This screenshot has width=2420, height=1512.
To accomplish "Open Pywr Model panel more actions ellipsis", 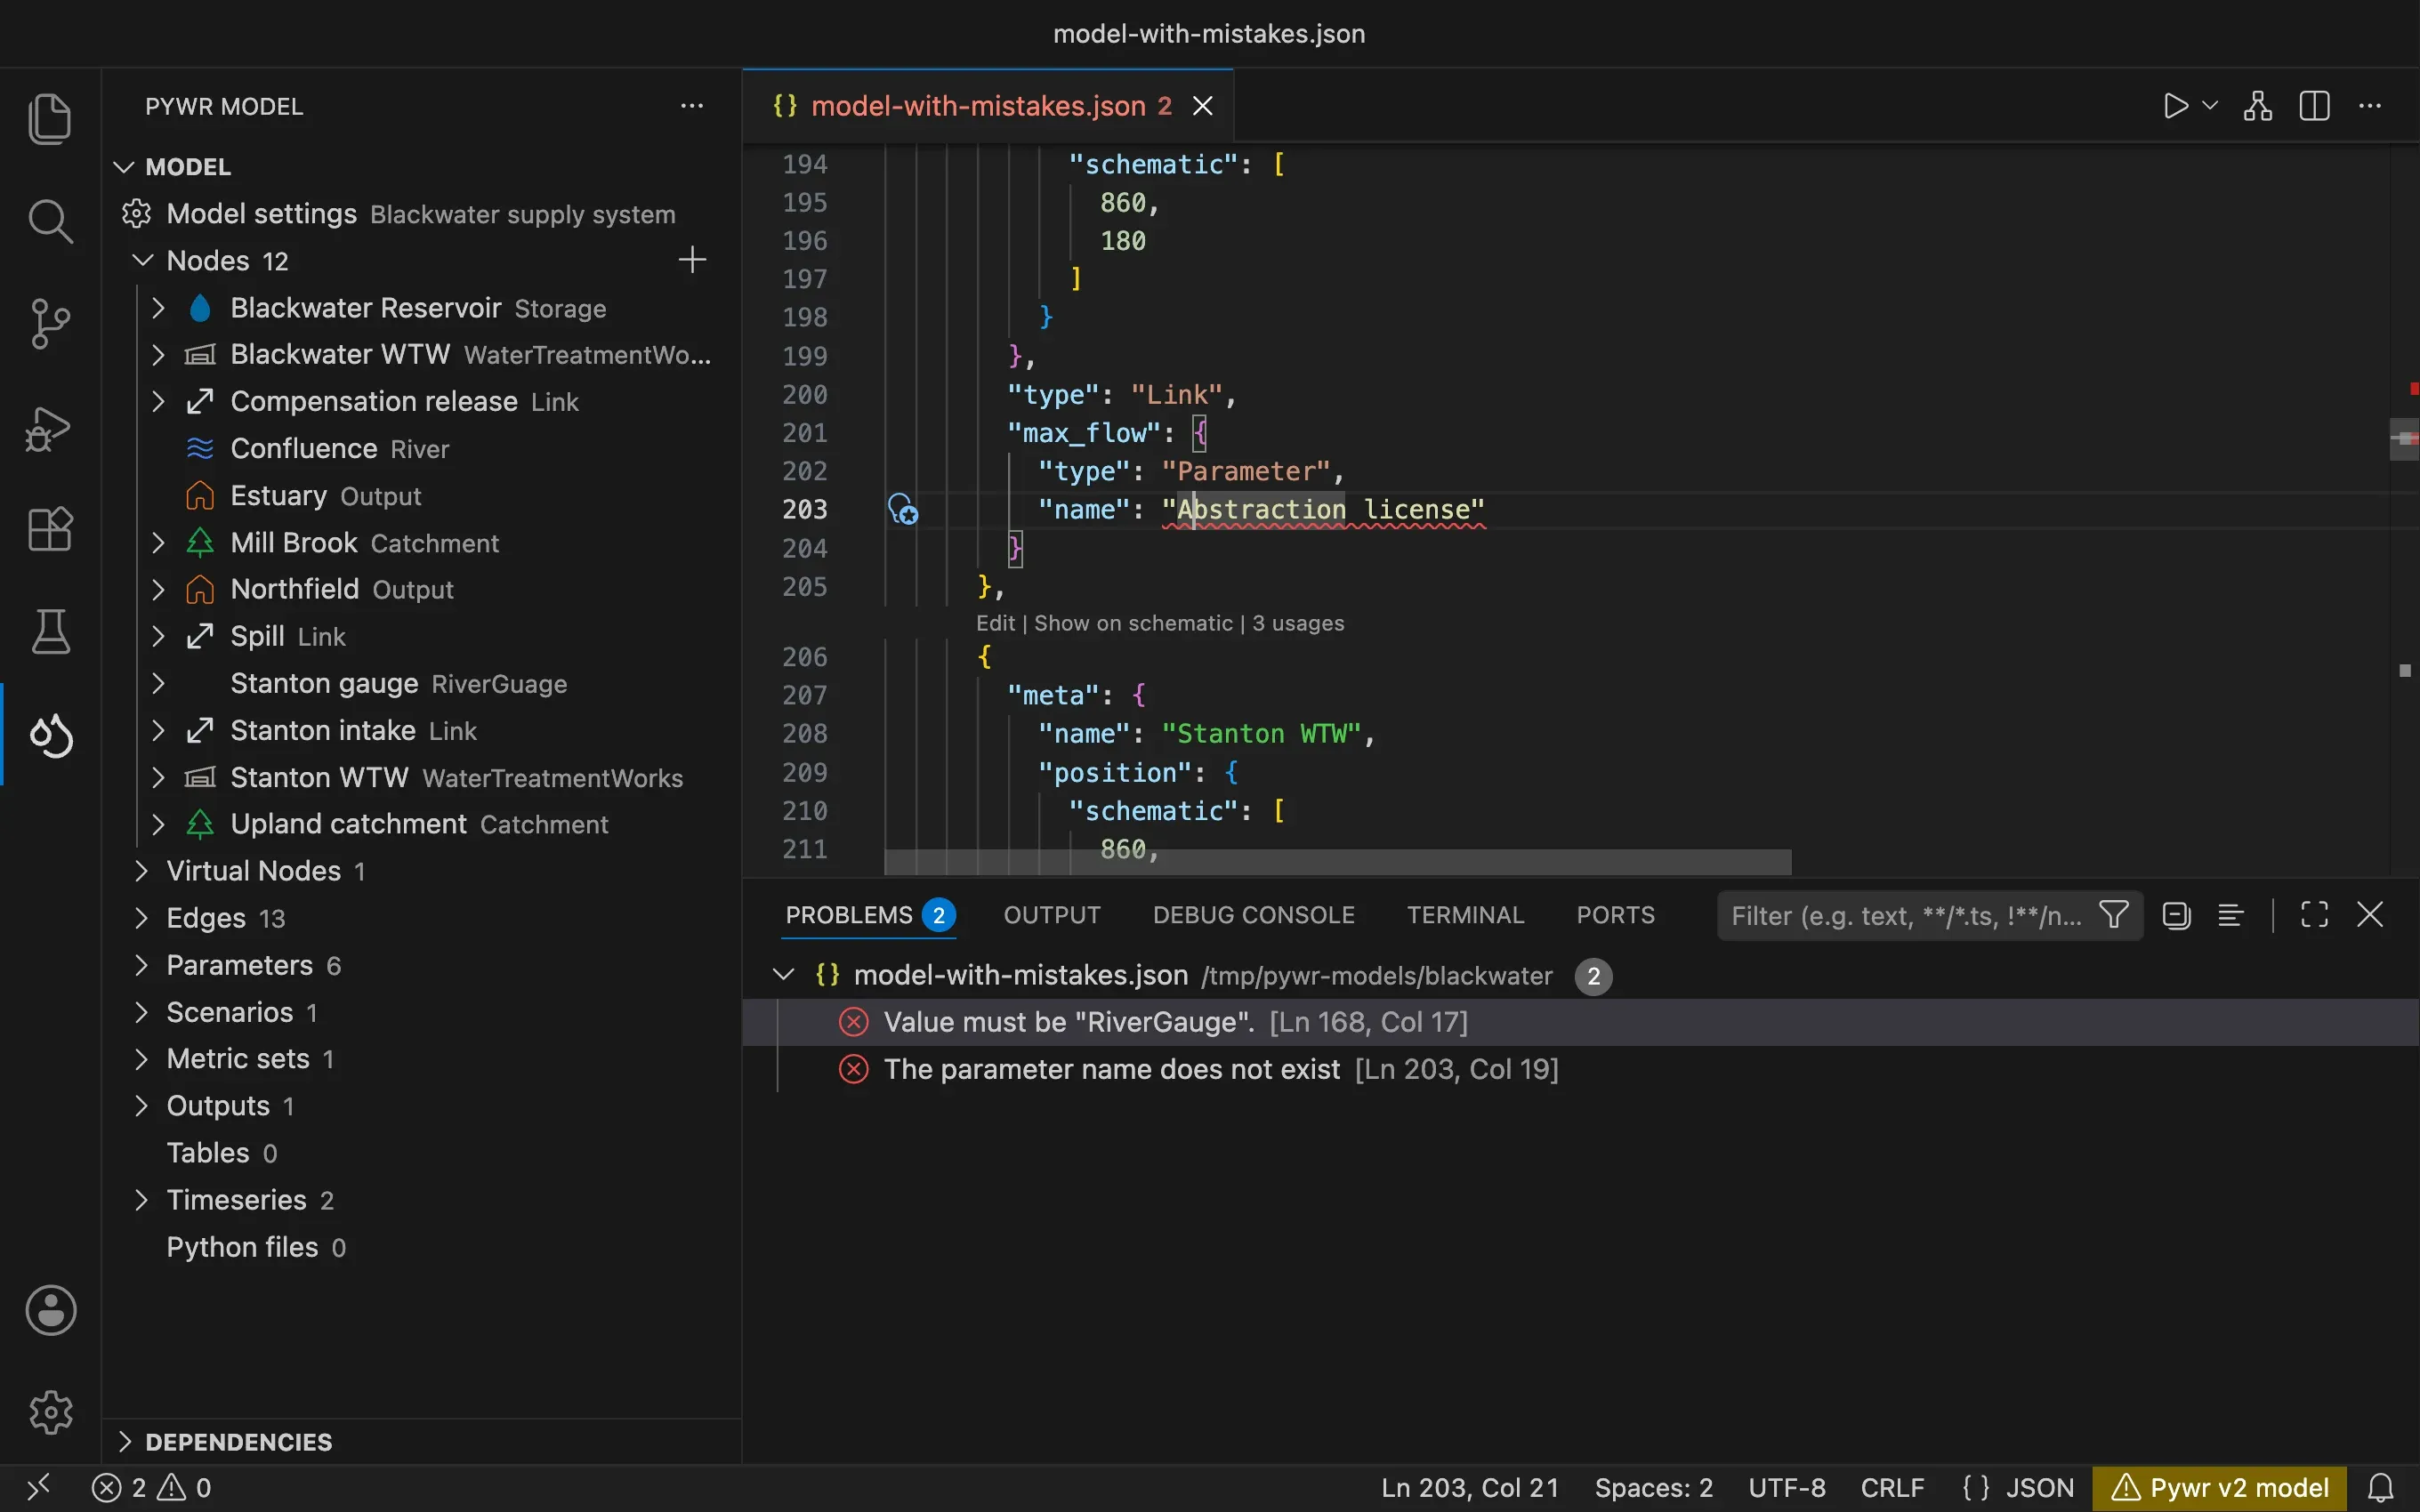I will pyautogui.click(x=692, y=106).
